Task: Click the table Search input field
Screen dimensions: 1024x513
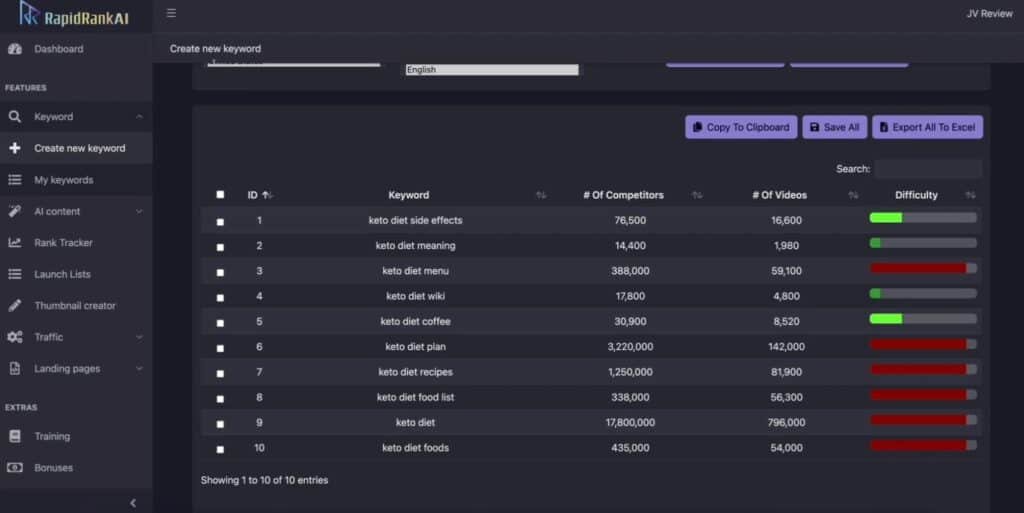Action: coord(928,169)
